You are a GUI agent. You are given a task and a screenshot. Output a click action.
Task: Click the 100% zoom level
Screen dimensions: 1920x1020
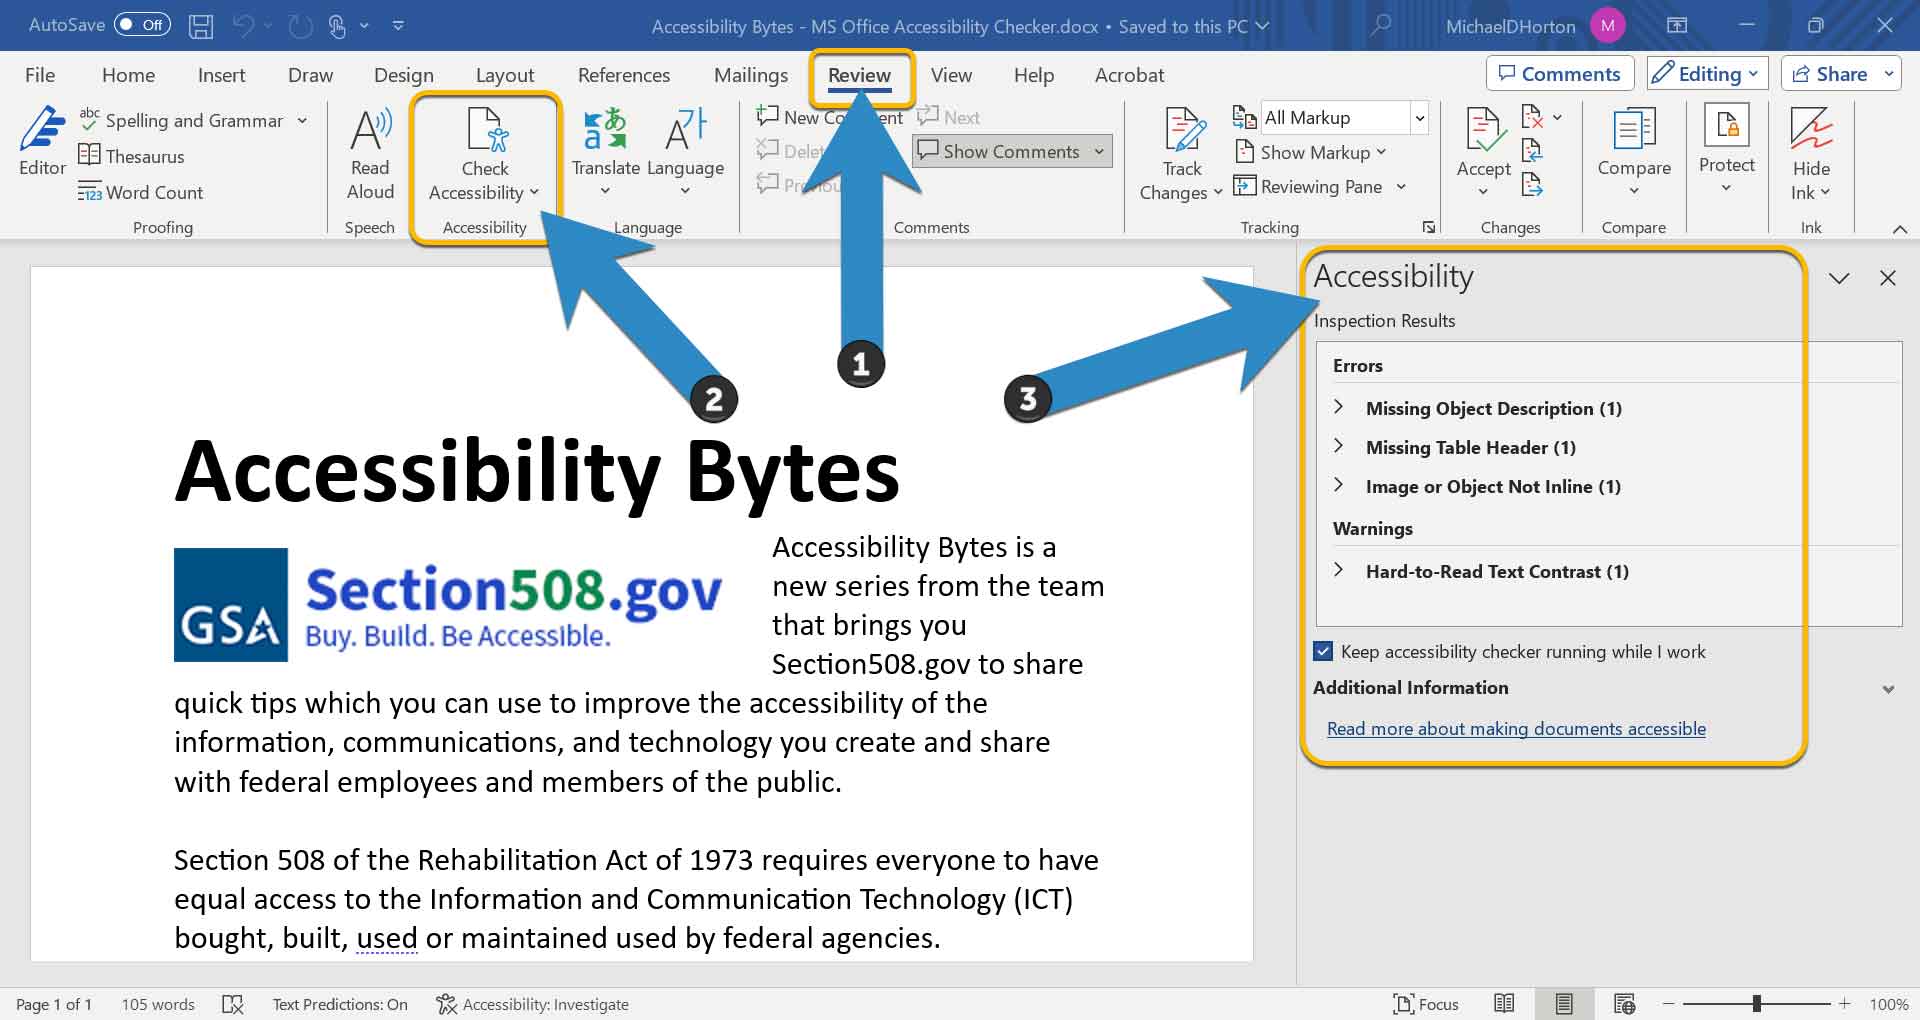pos(1889,1004)
